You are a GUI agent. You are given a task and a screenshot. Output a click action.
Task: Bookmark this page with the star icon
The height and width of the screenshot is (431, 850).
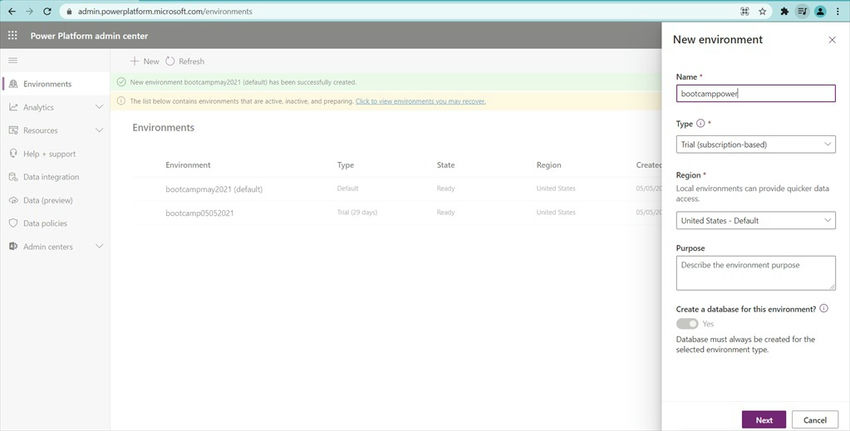pyautogui.click(x=762, y=11)
